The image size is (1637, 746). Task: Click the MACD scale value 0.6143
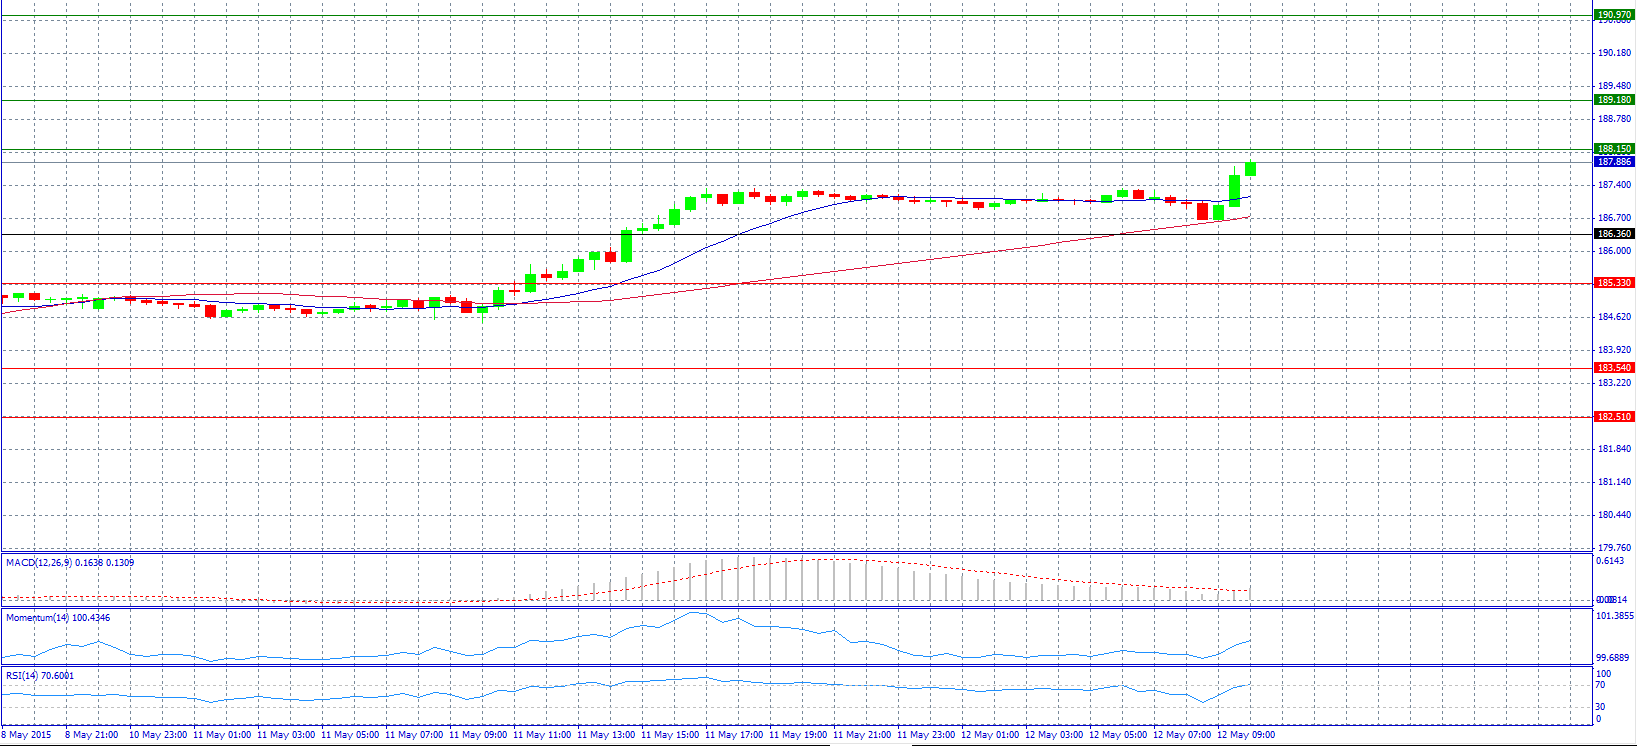pos(1610,561)
